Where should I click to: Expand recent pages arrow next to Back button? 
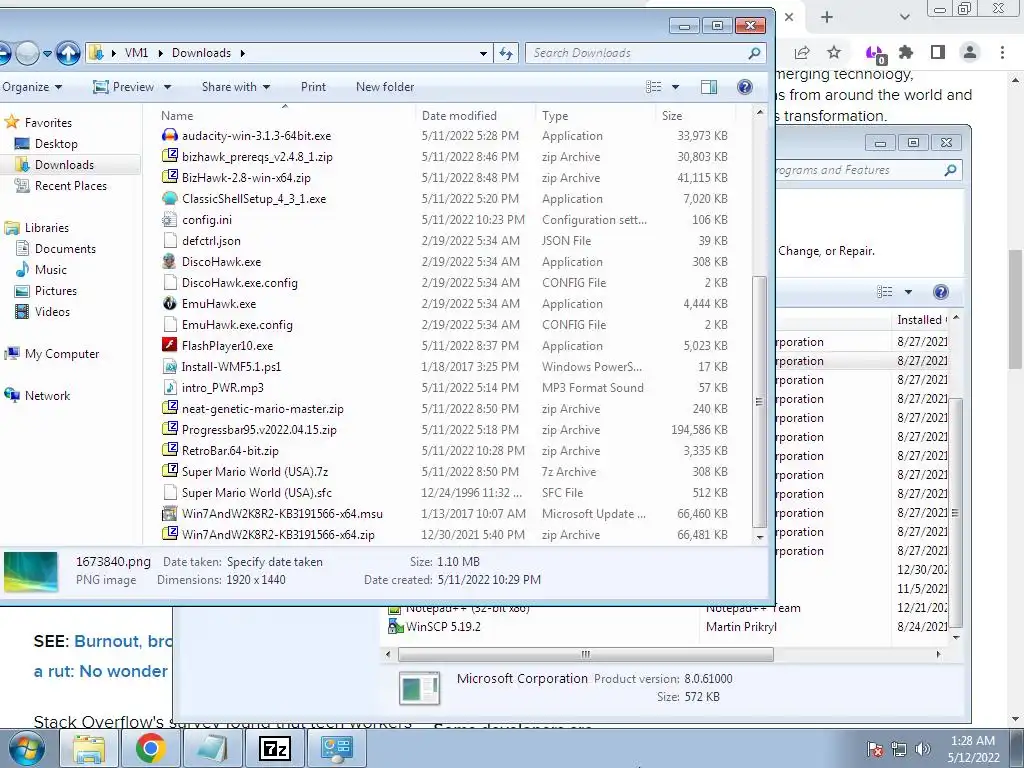pos(48,54)
